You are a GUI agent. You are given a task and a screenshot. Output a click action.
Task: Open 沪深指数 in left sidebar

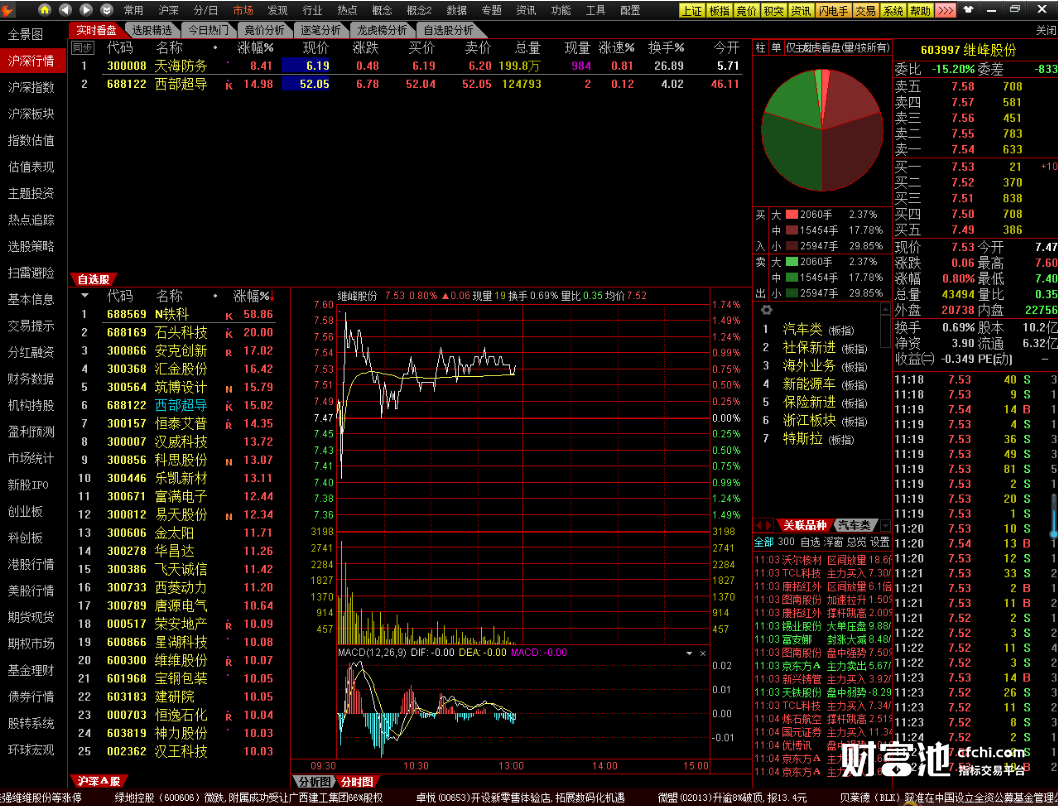point(31,87)
